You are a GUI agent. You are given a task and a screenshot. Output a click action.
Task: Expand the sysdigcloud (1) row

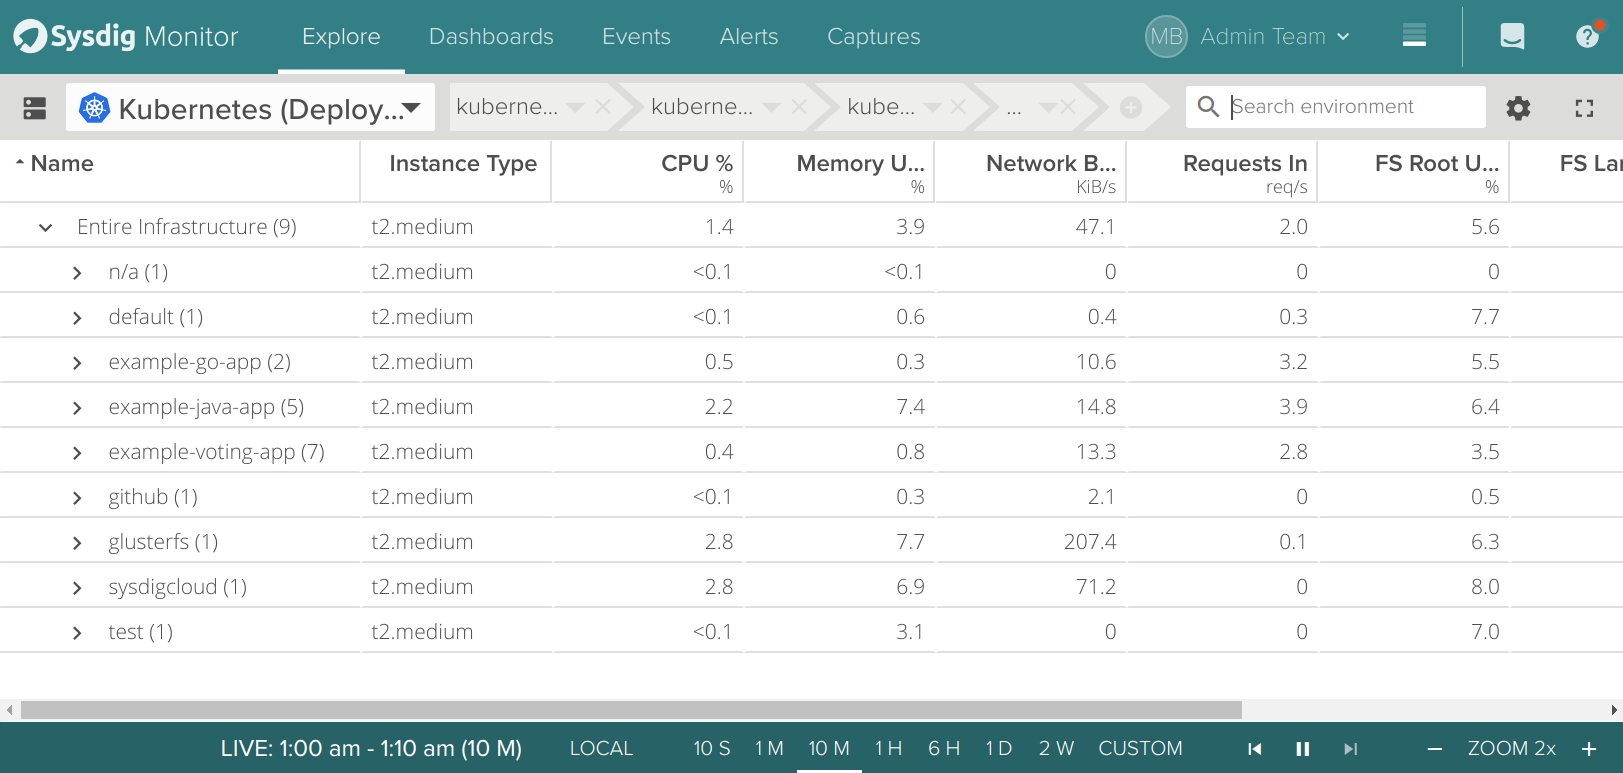click(x=77, y=588)
